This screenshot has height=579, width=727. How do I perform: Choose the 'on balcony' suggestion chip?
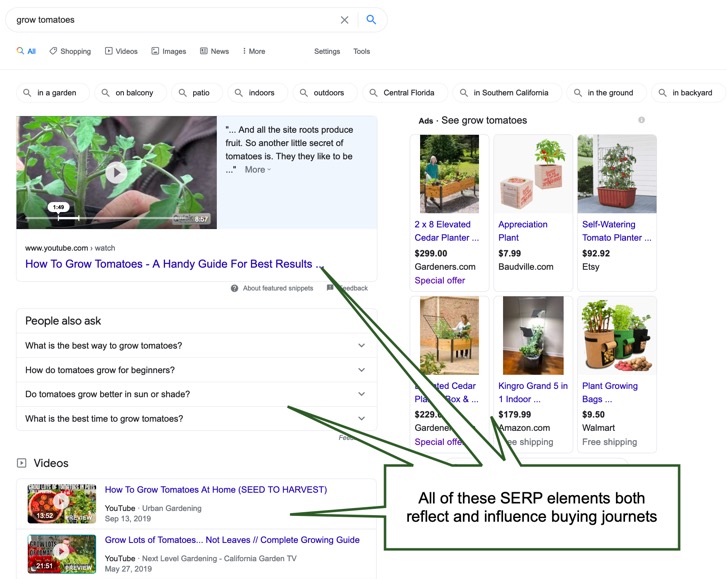coord(130,93)
